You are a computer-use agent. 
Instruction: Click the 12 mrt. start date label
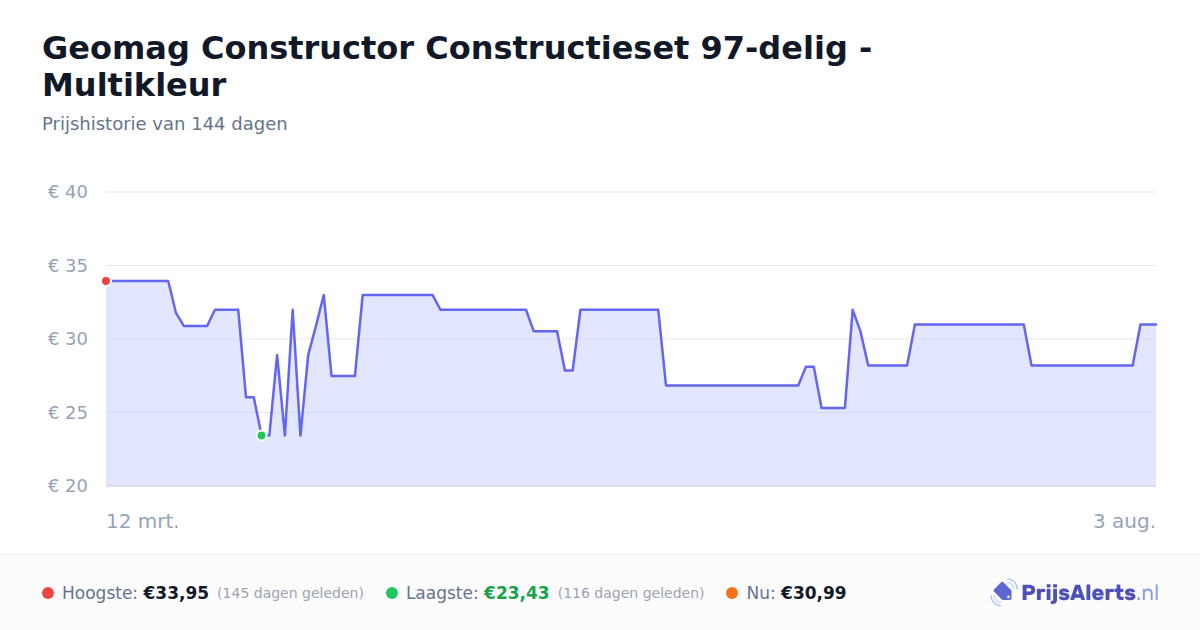pyautogui.click(x=143, y=522)
